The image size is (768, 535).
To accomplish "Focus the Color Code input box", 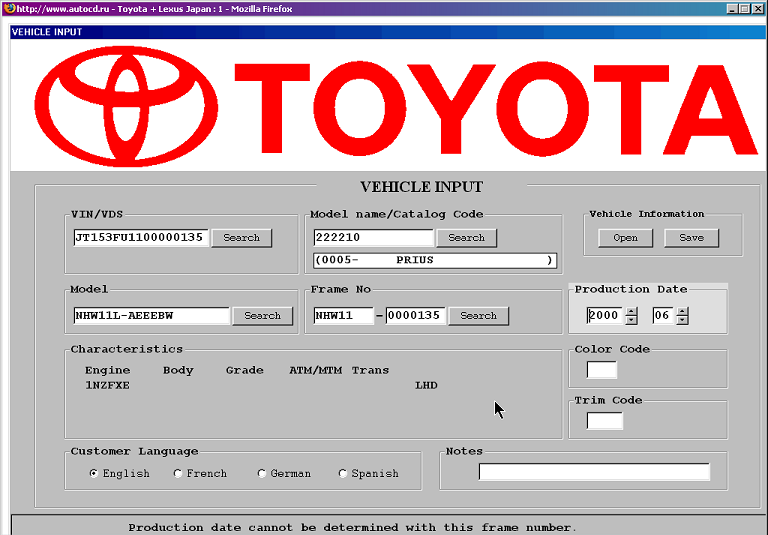I will pyautogui.click(x=601, y=370).
